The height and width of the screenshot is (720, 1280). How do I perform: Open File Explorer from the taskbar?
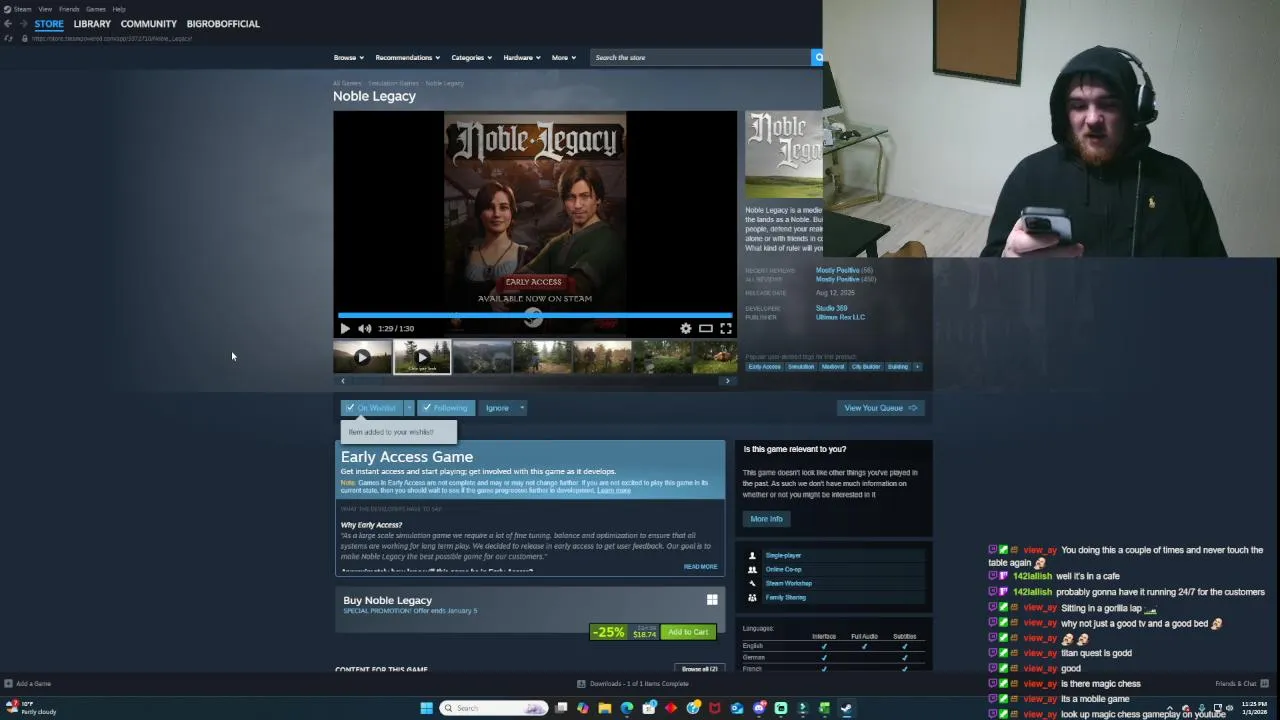pyautogui.click(x=605, y=708)
